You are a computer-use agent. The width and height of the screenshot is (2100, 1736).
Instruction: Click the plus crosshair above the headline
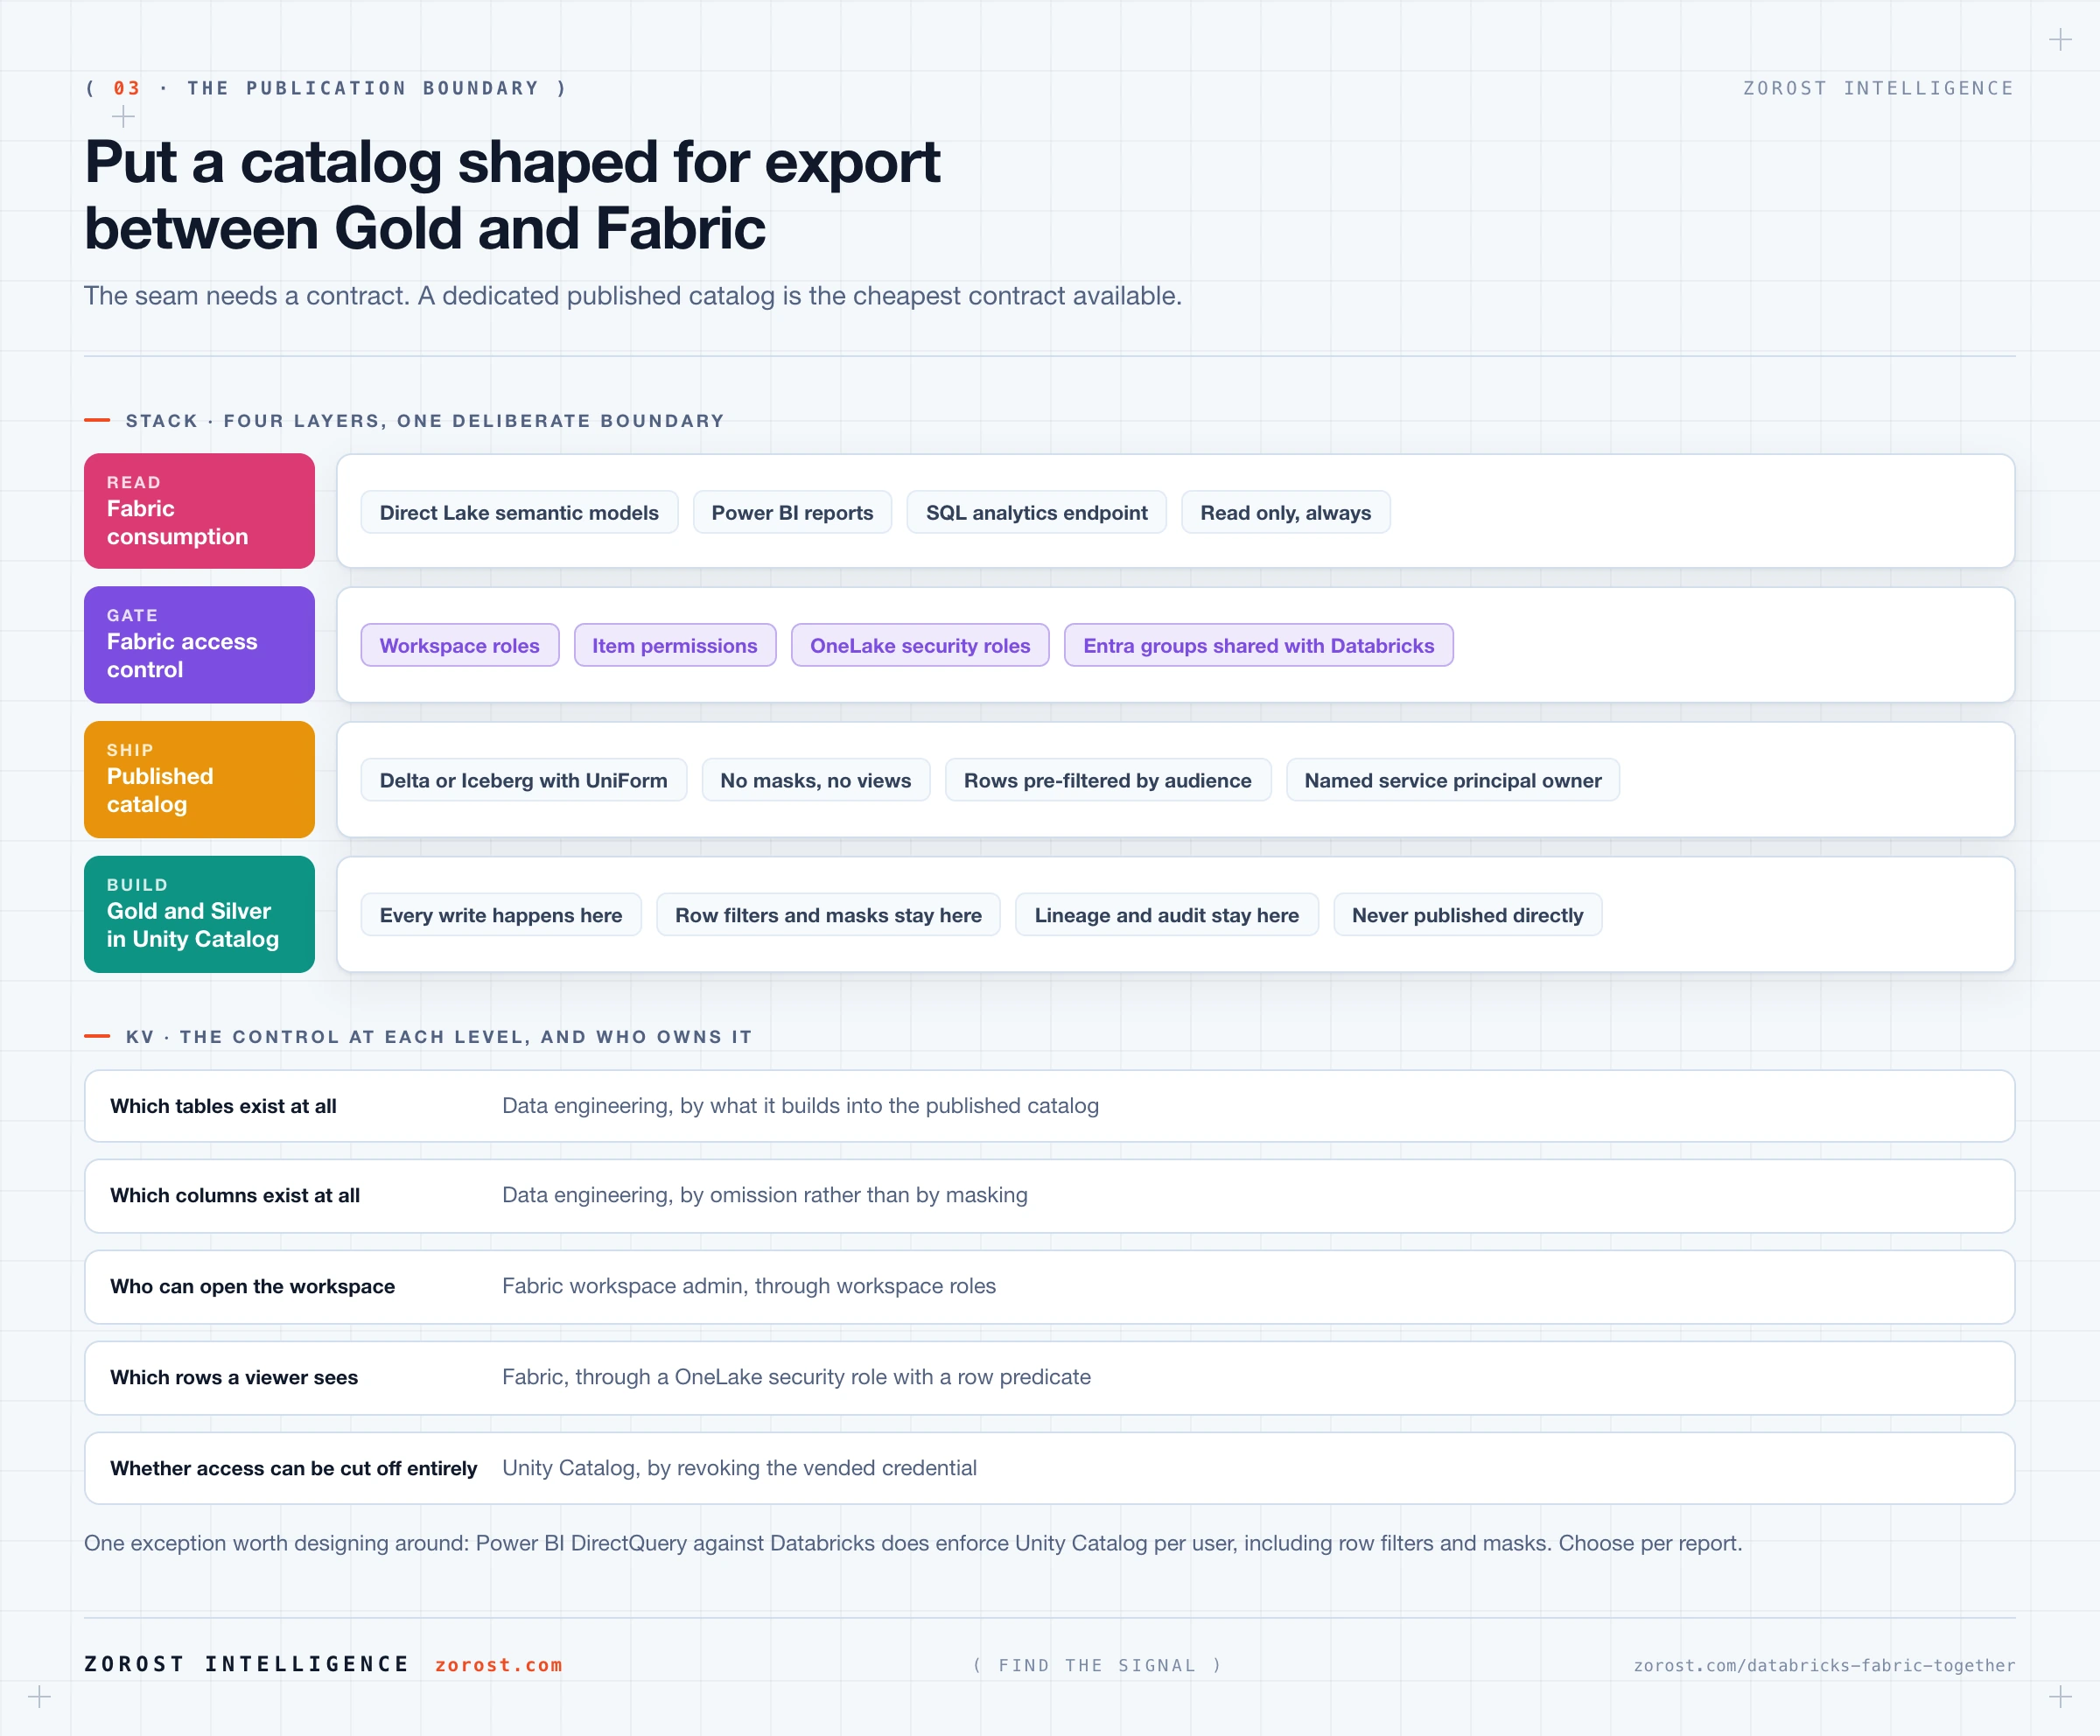point(123,117)
